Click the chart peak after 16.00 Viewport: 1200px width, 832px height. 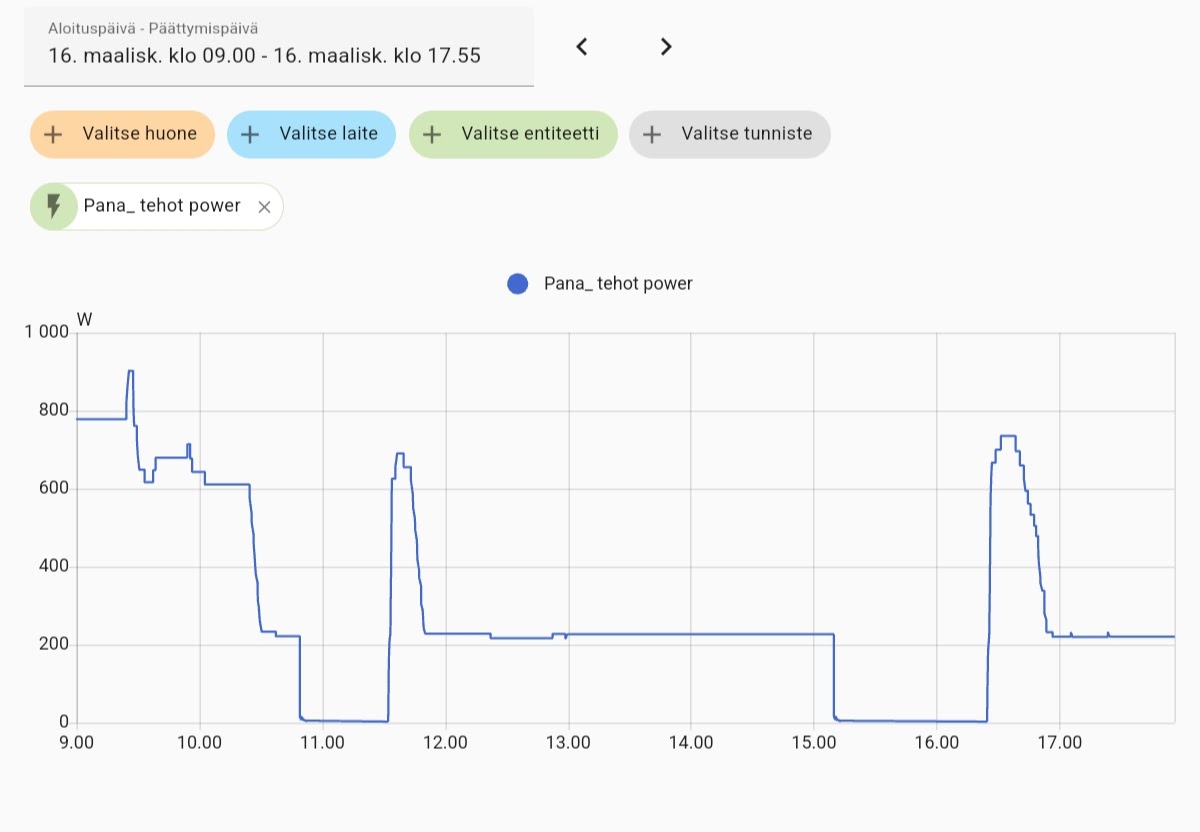coord(1007,437)
